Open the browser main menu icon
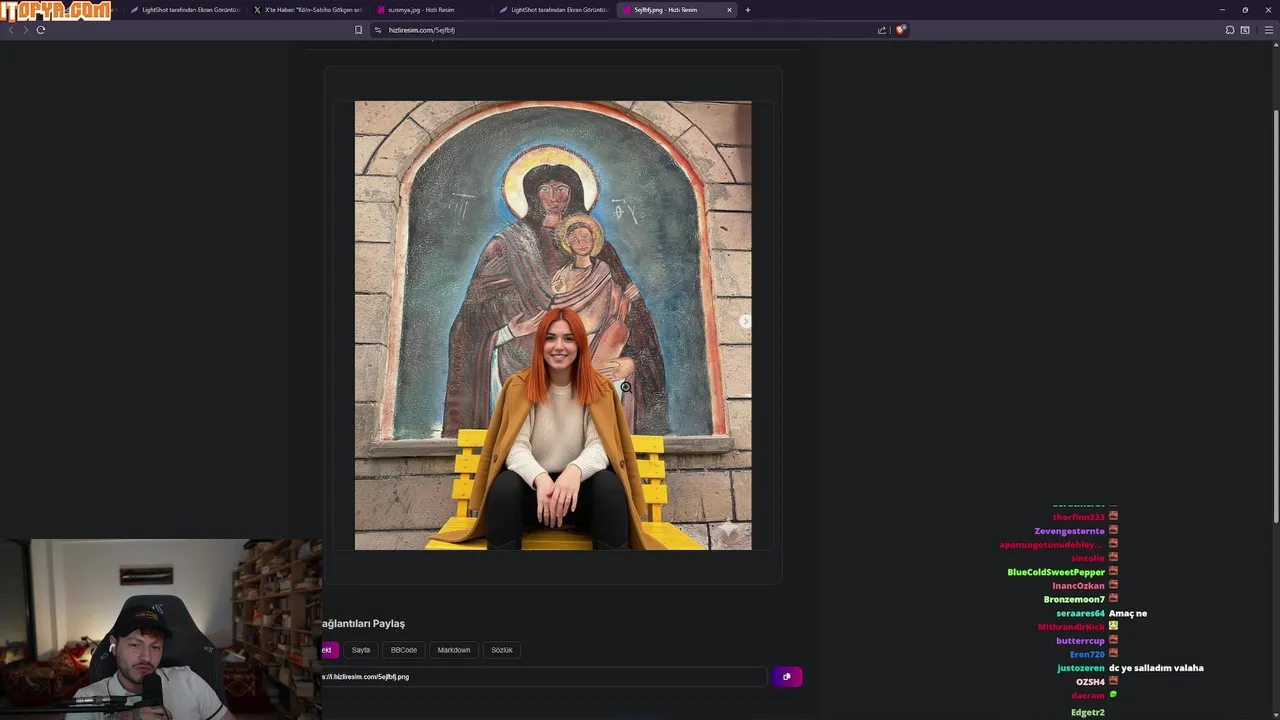The height and width of the screenshot is (720, 1280). point(1269,30)
